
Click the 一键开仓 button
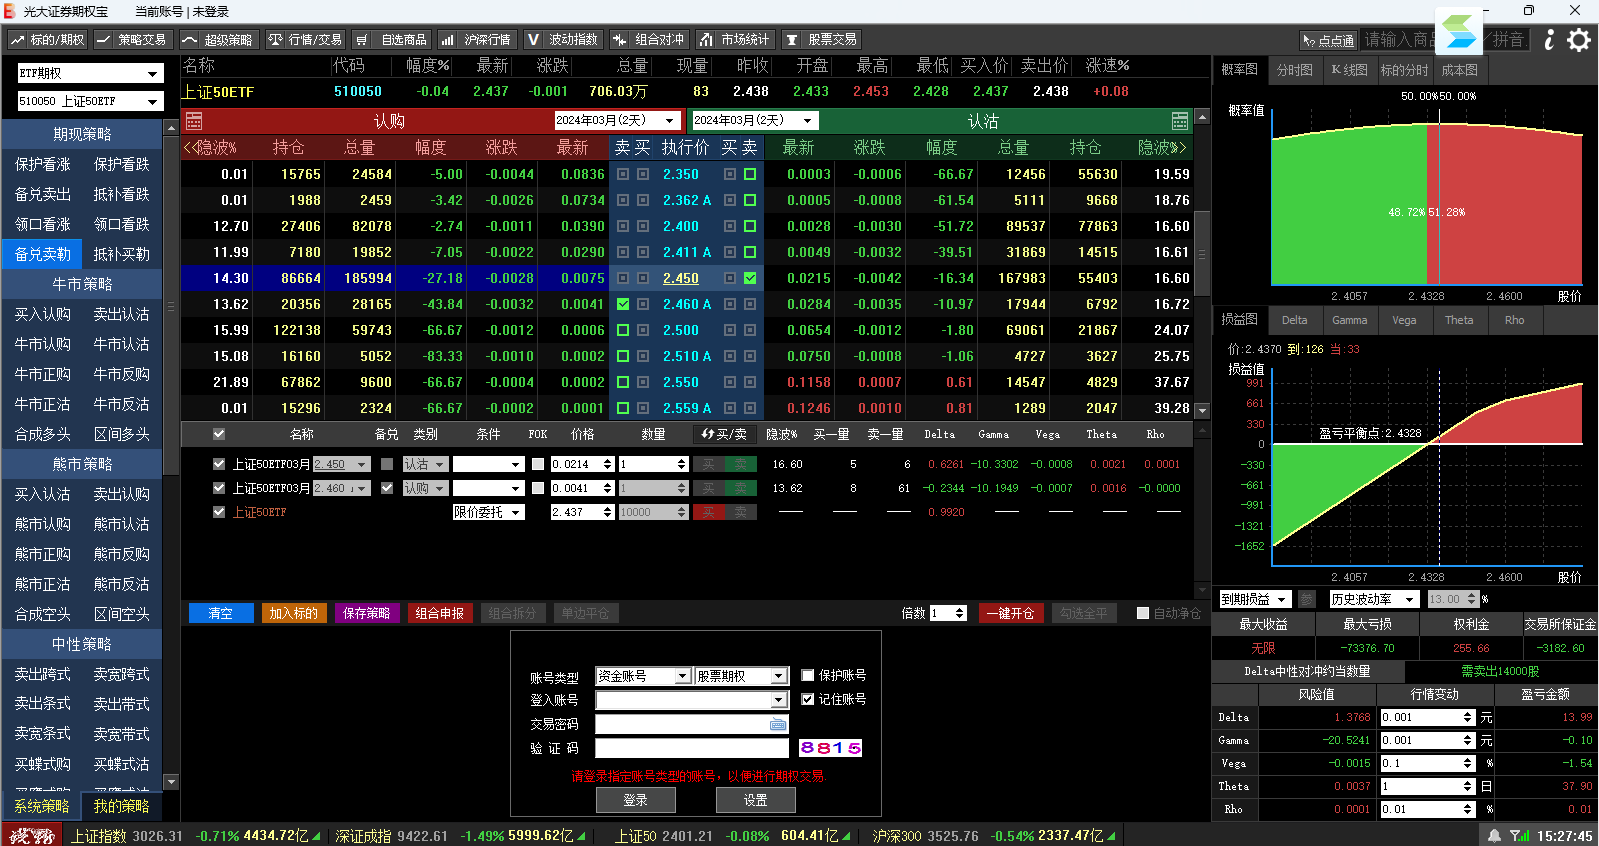[1010, 613]
